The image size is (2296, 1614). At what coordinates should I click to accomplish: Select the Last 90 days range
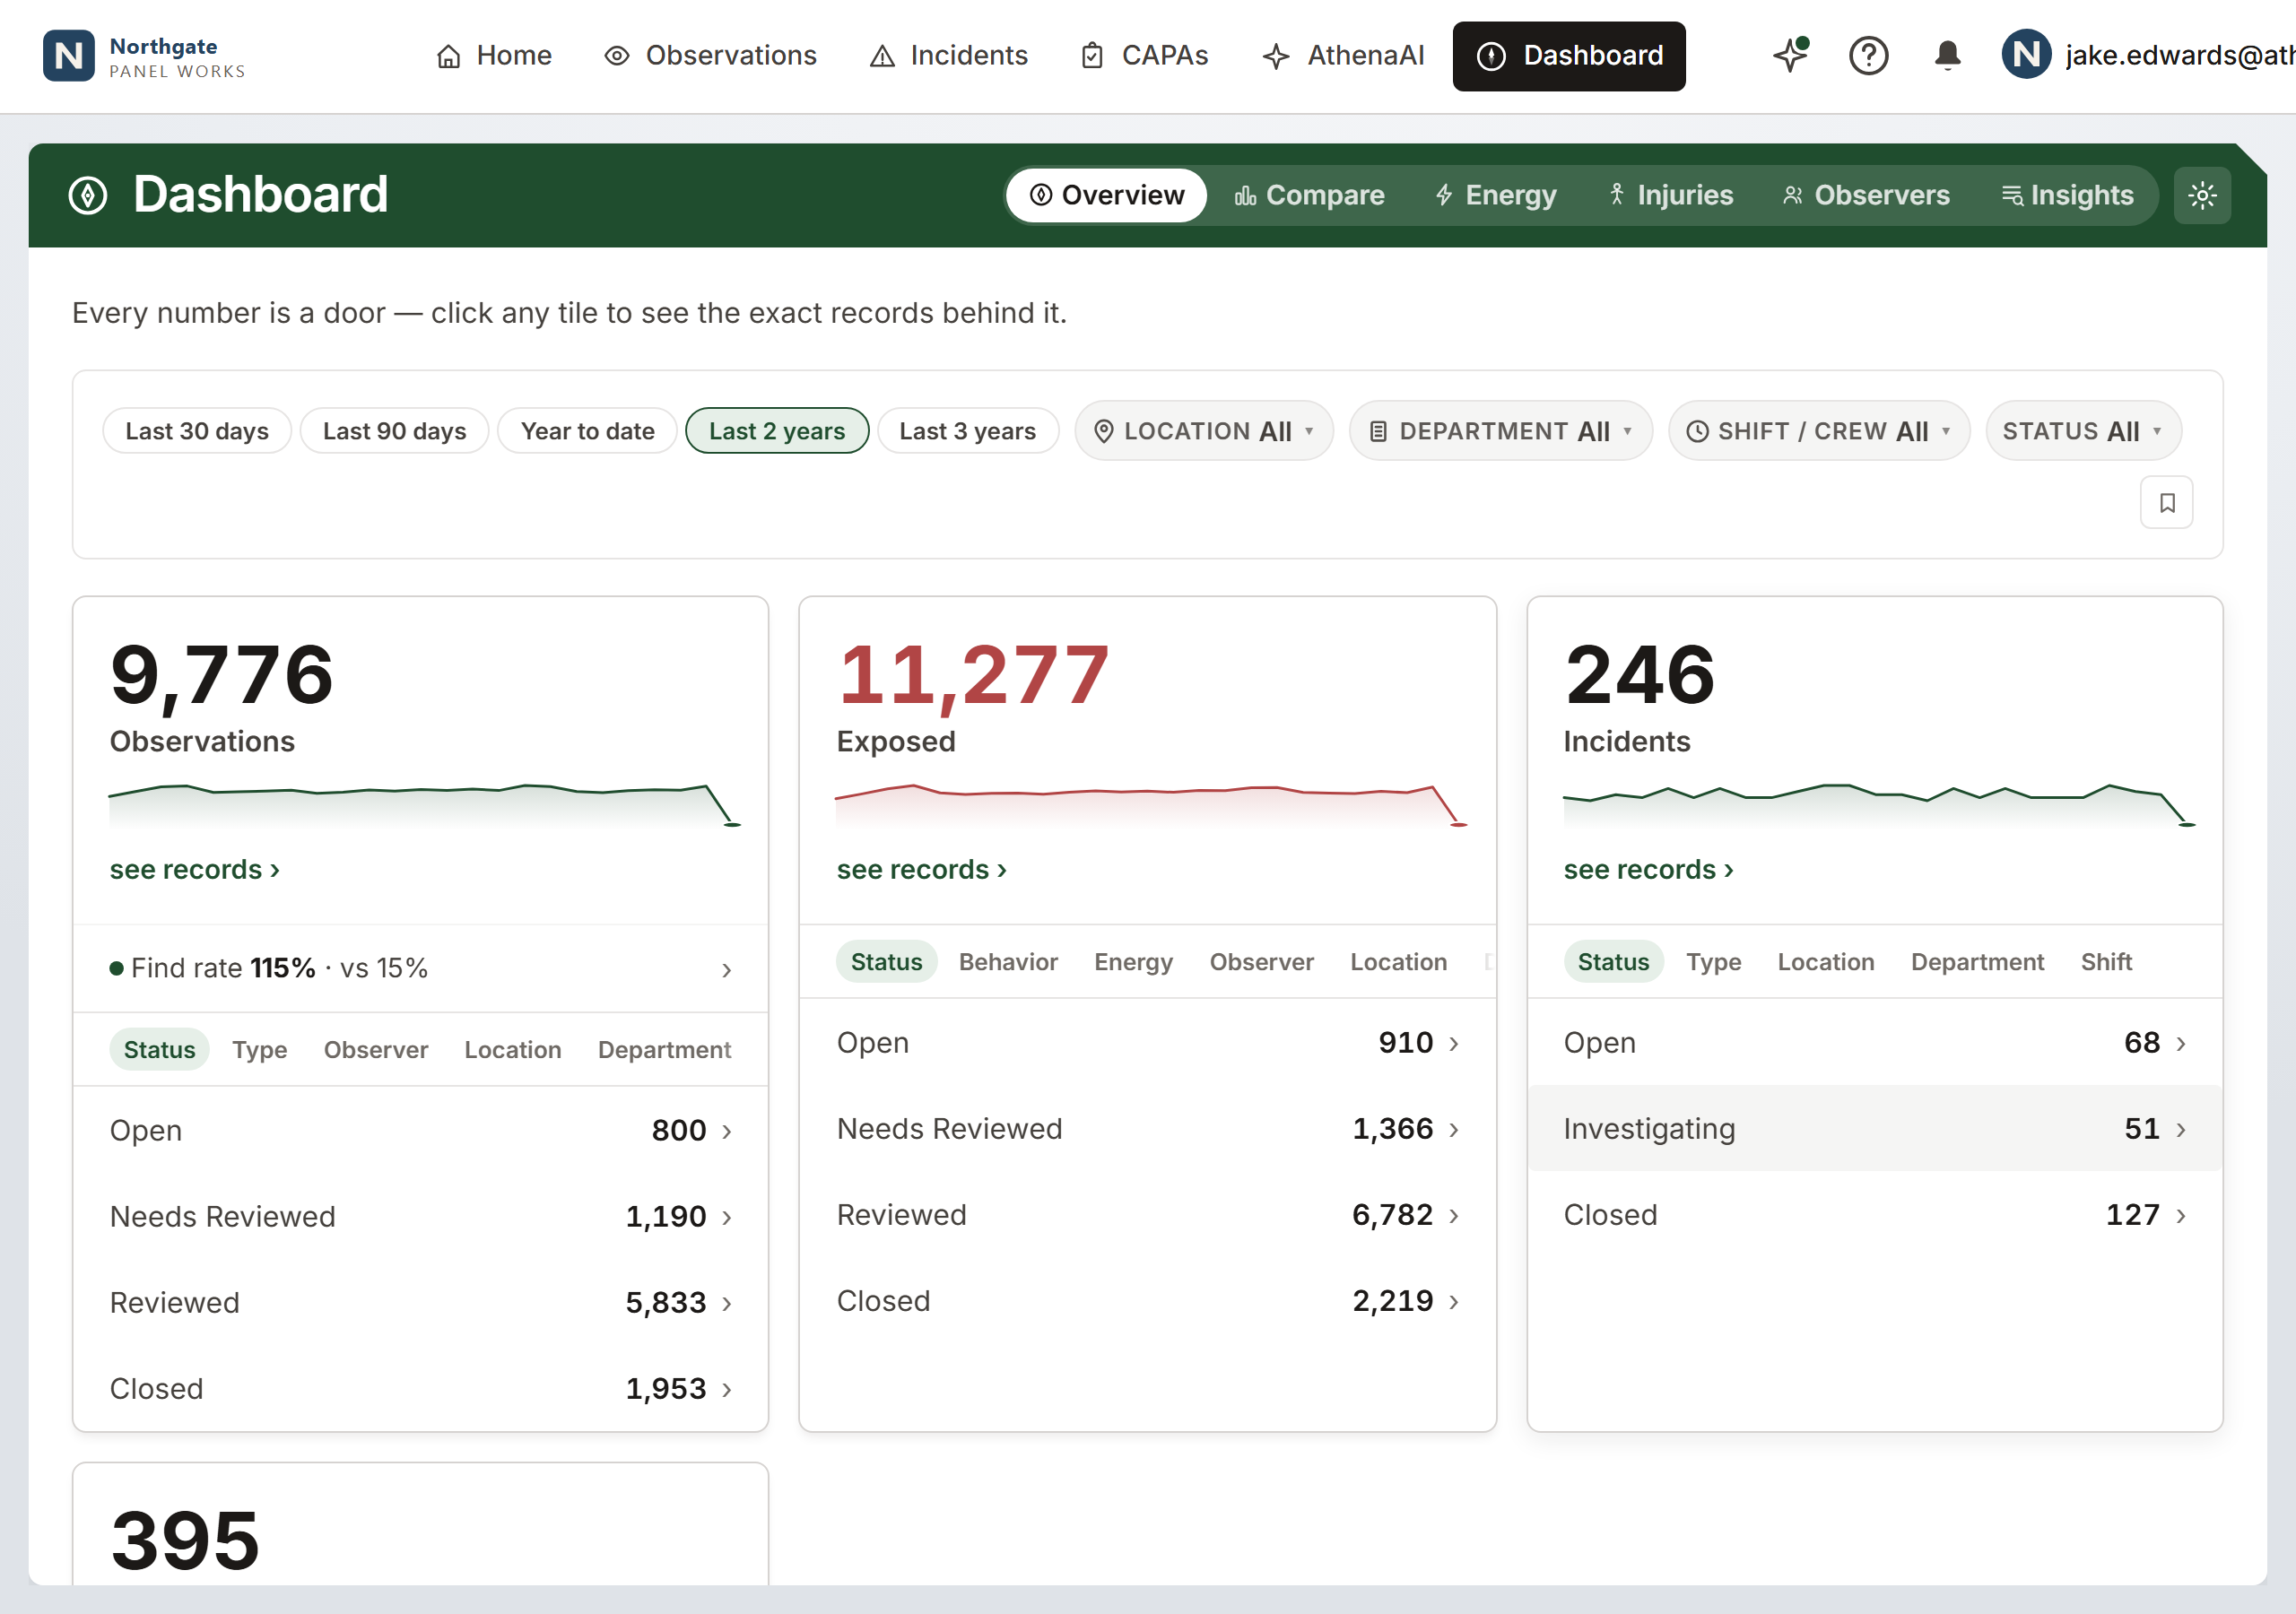[x=394, y=431]
